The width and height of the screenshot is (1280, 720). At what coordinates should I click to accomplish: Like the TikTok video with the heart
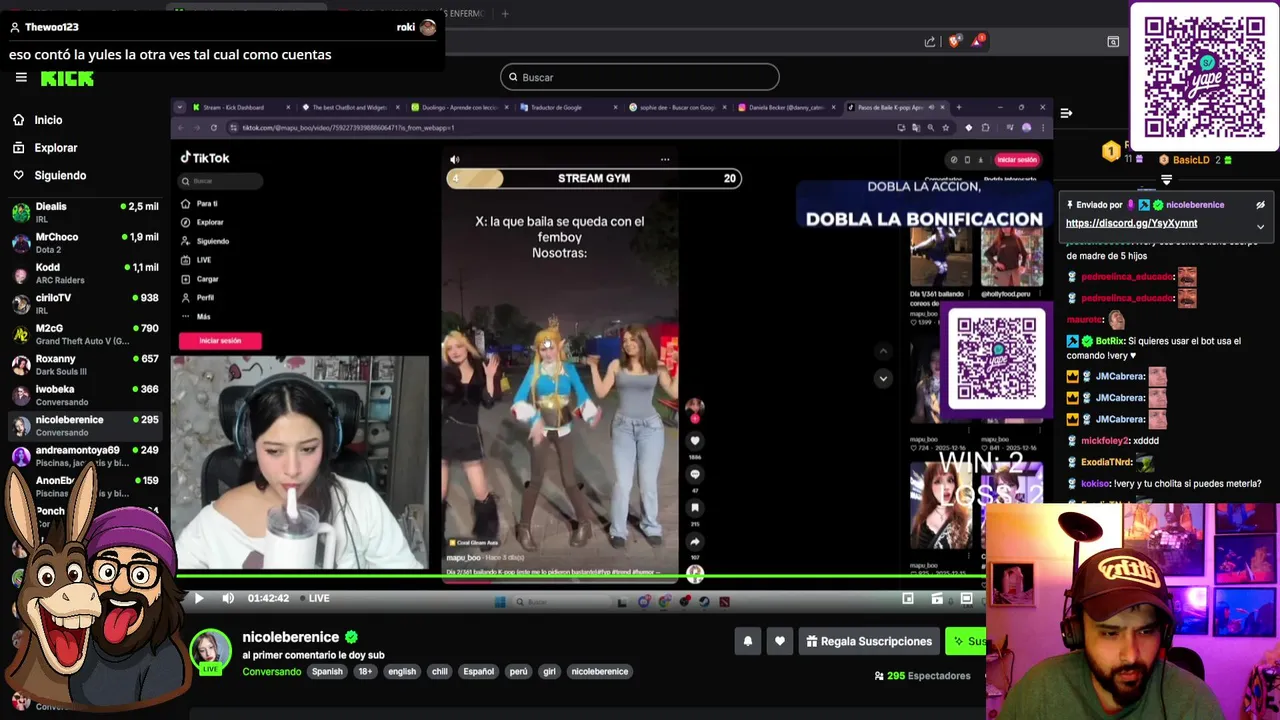click(695, 441)
